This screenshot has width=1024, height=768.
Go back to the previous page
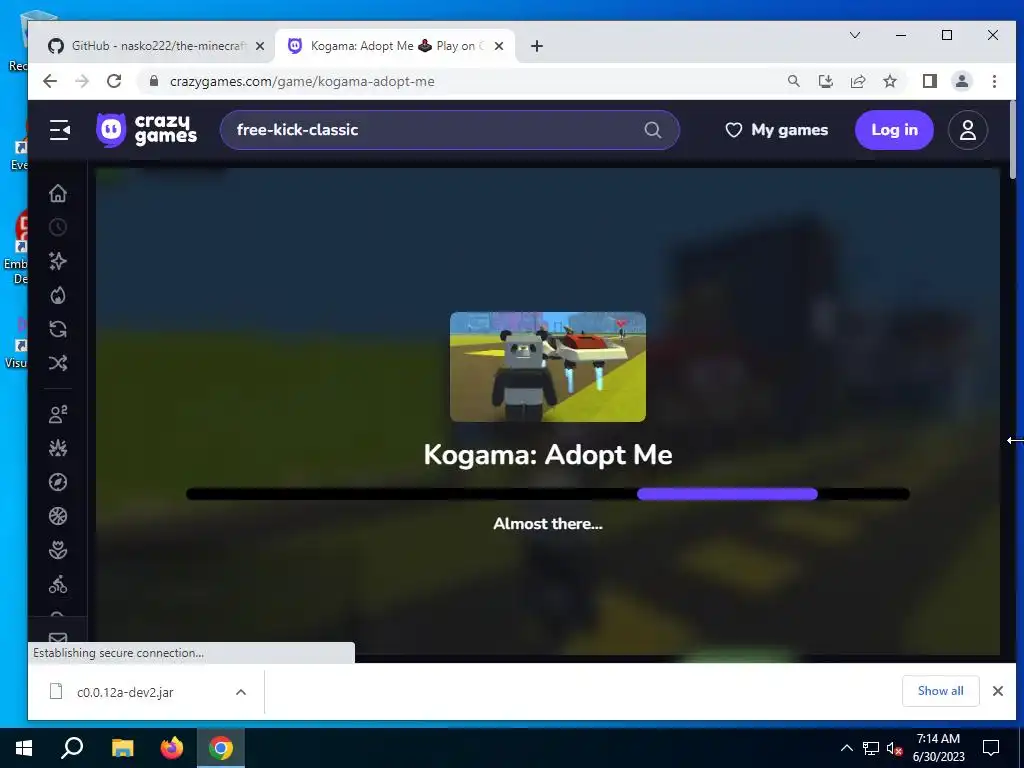coord(50,81)
